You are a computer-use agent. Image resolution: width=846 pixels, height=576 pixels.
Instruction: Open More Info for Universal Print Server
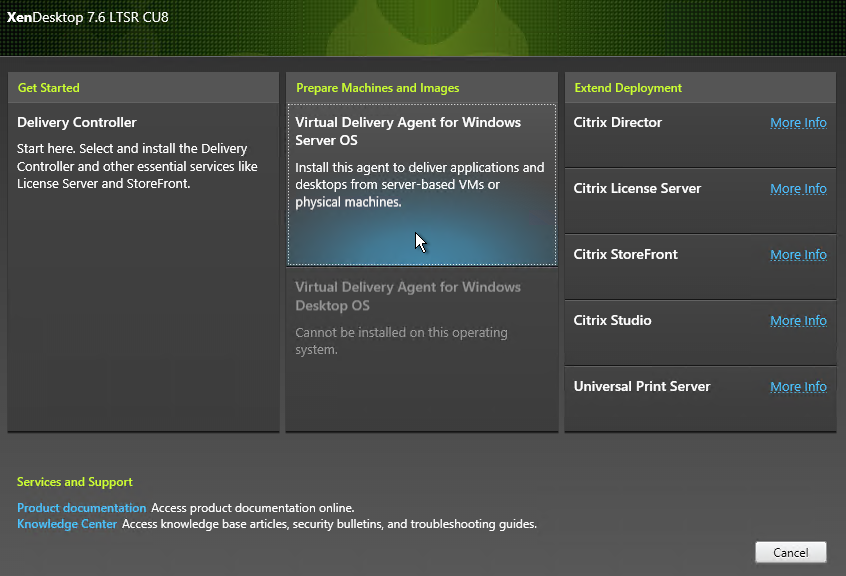tap(798, 387)
